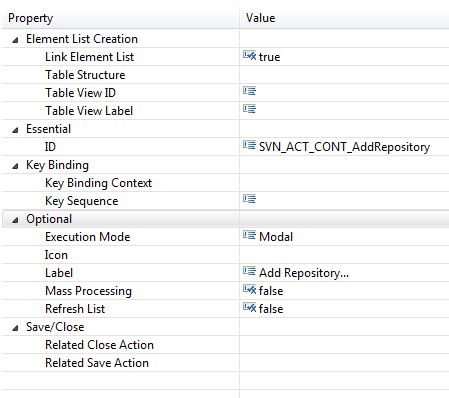449x398 pixels.
Task: Click the Modal value of Execution Mode
Action: (276, 237)
